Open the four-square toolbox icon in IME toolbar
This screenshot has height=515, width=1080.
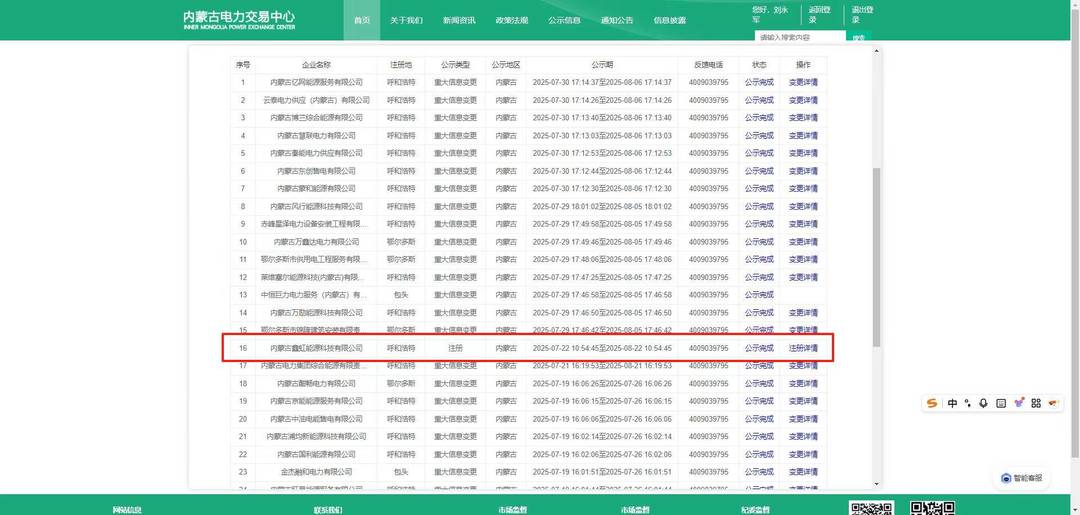click(1036, 403)
